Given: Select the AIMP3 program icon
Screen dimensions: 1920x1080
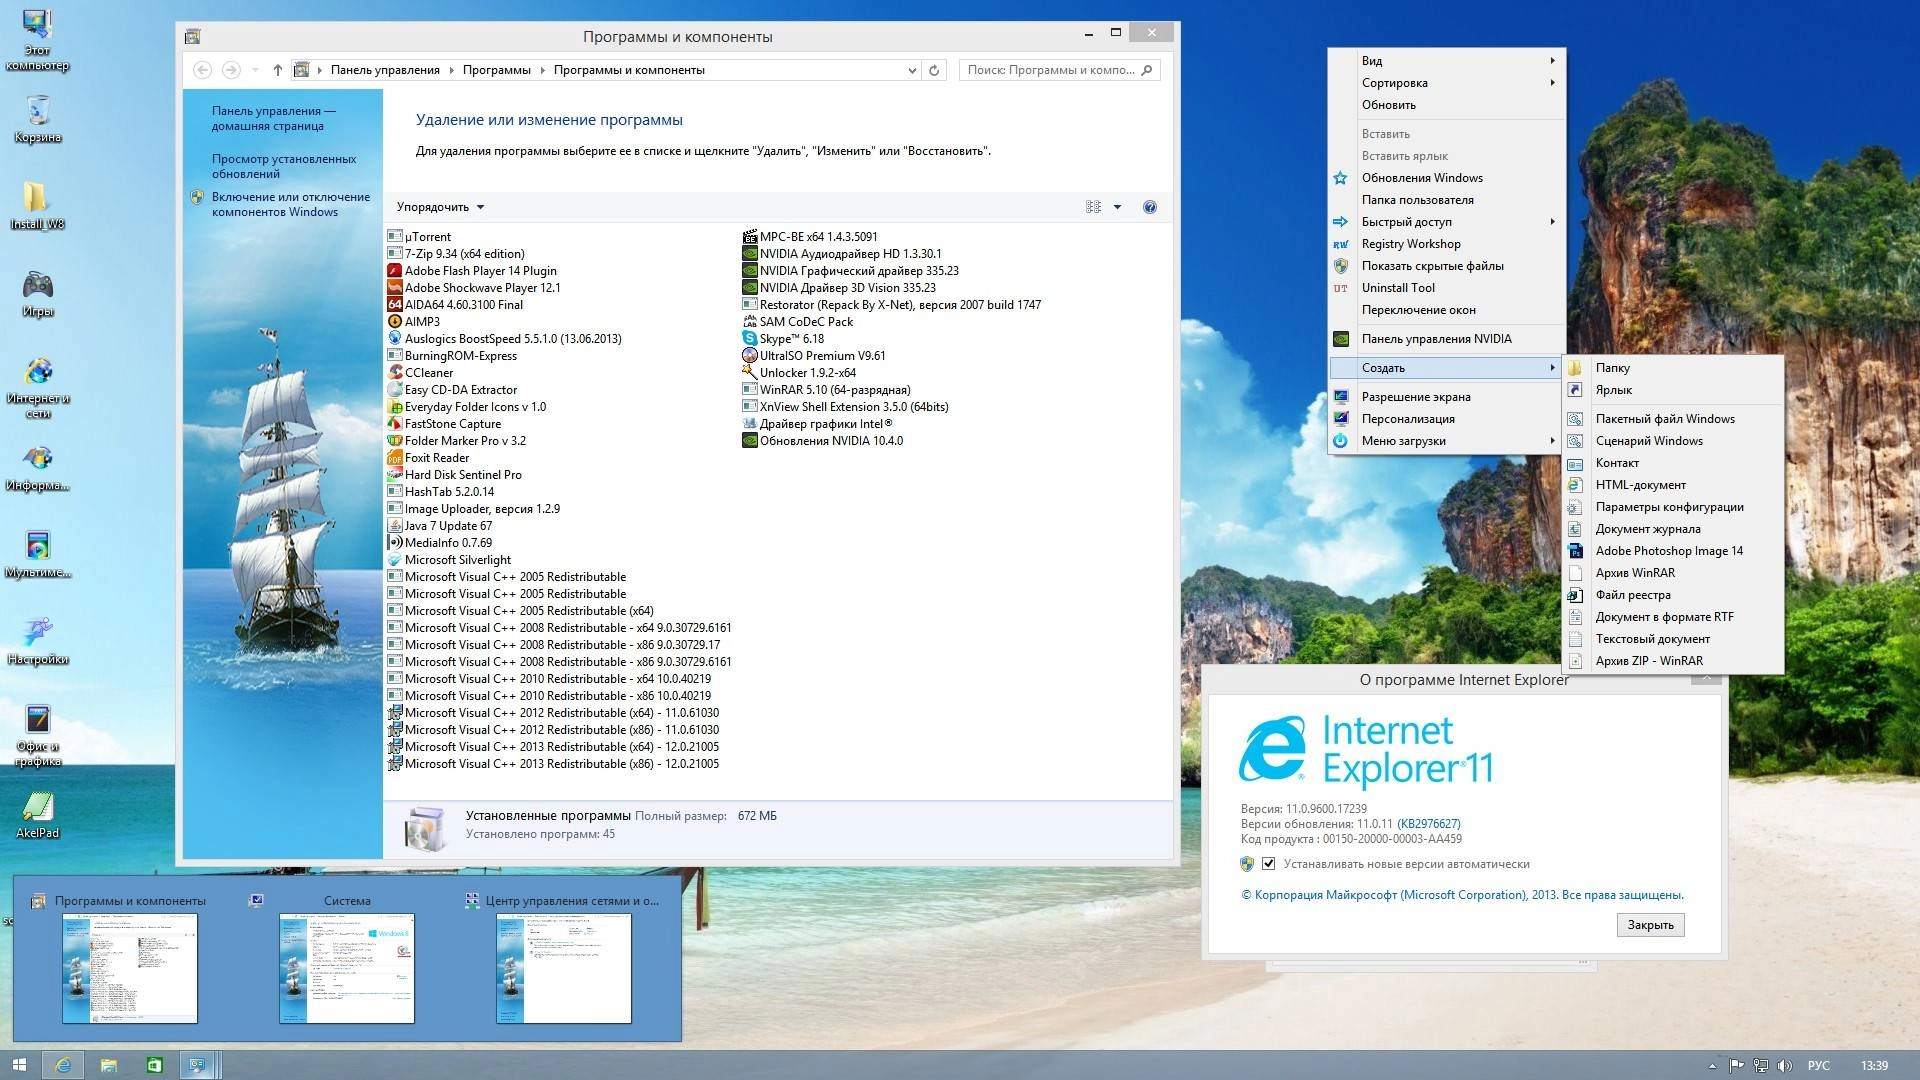Looking at the screenshot, I should coord(395,321).
